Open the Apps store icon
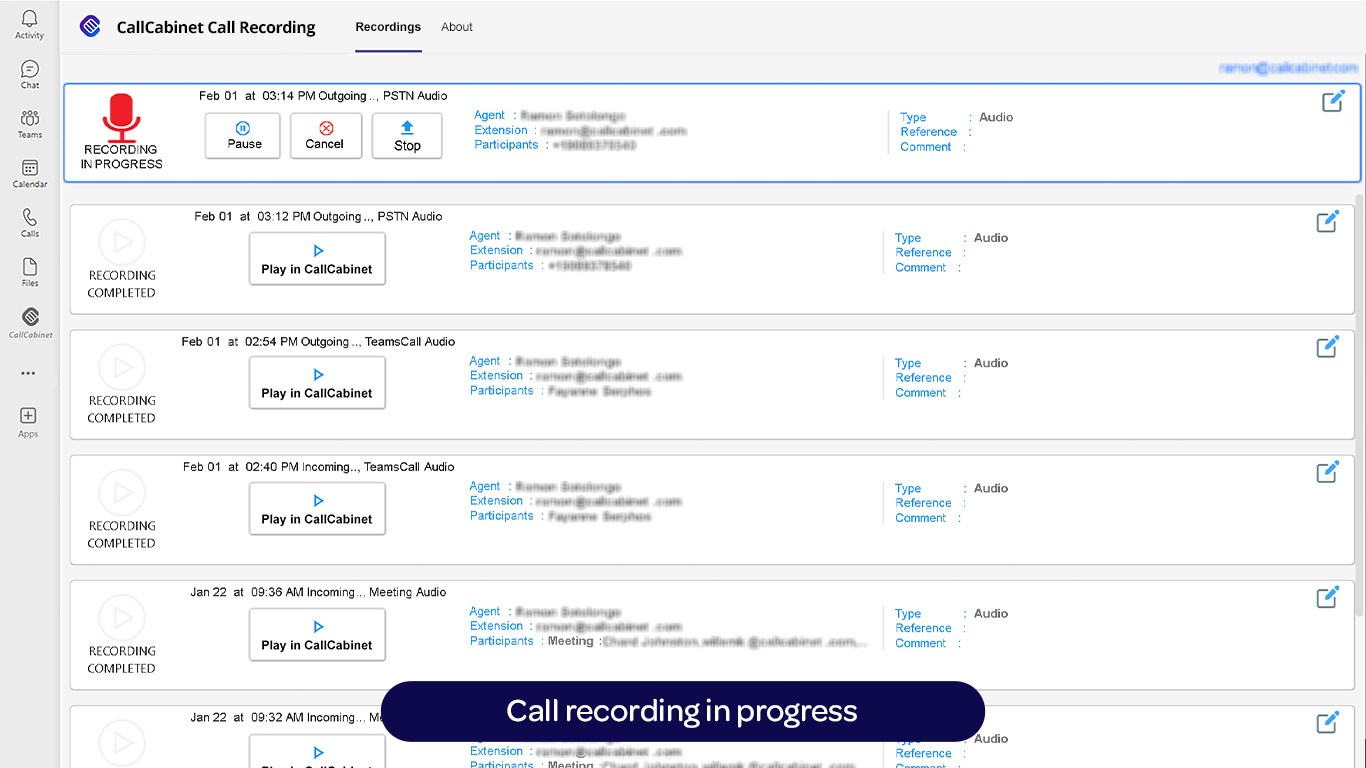Screen dimensions: 1366x768 pyautogui.click(x=28, y=421)
